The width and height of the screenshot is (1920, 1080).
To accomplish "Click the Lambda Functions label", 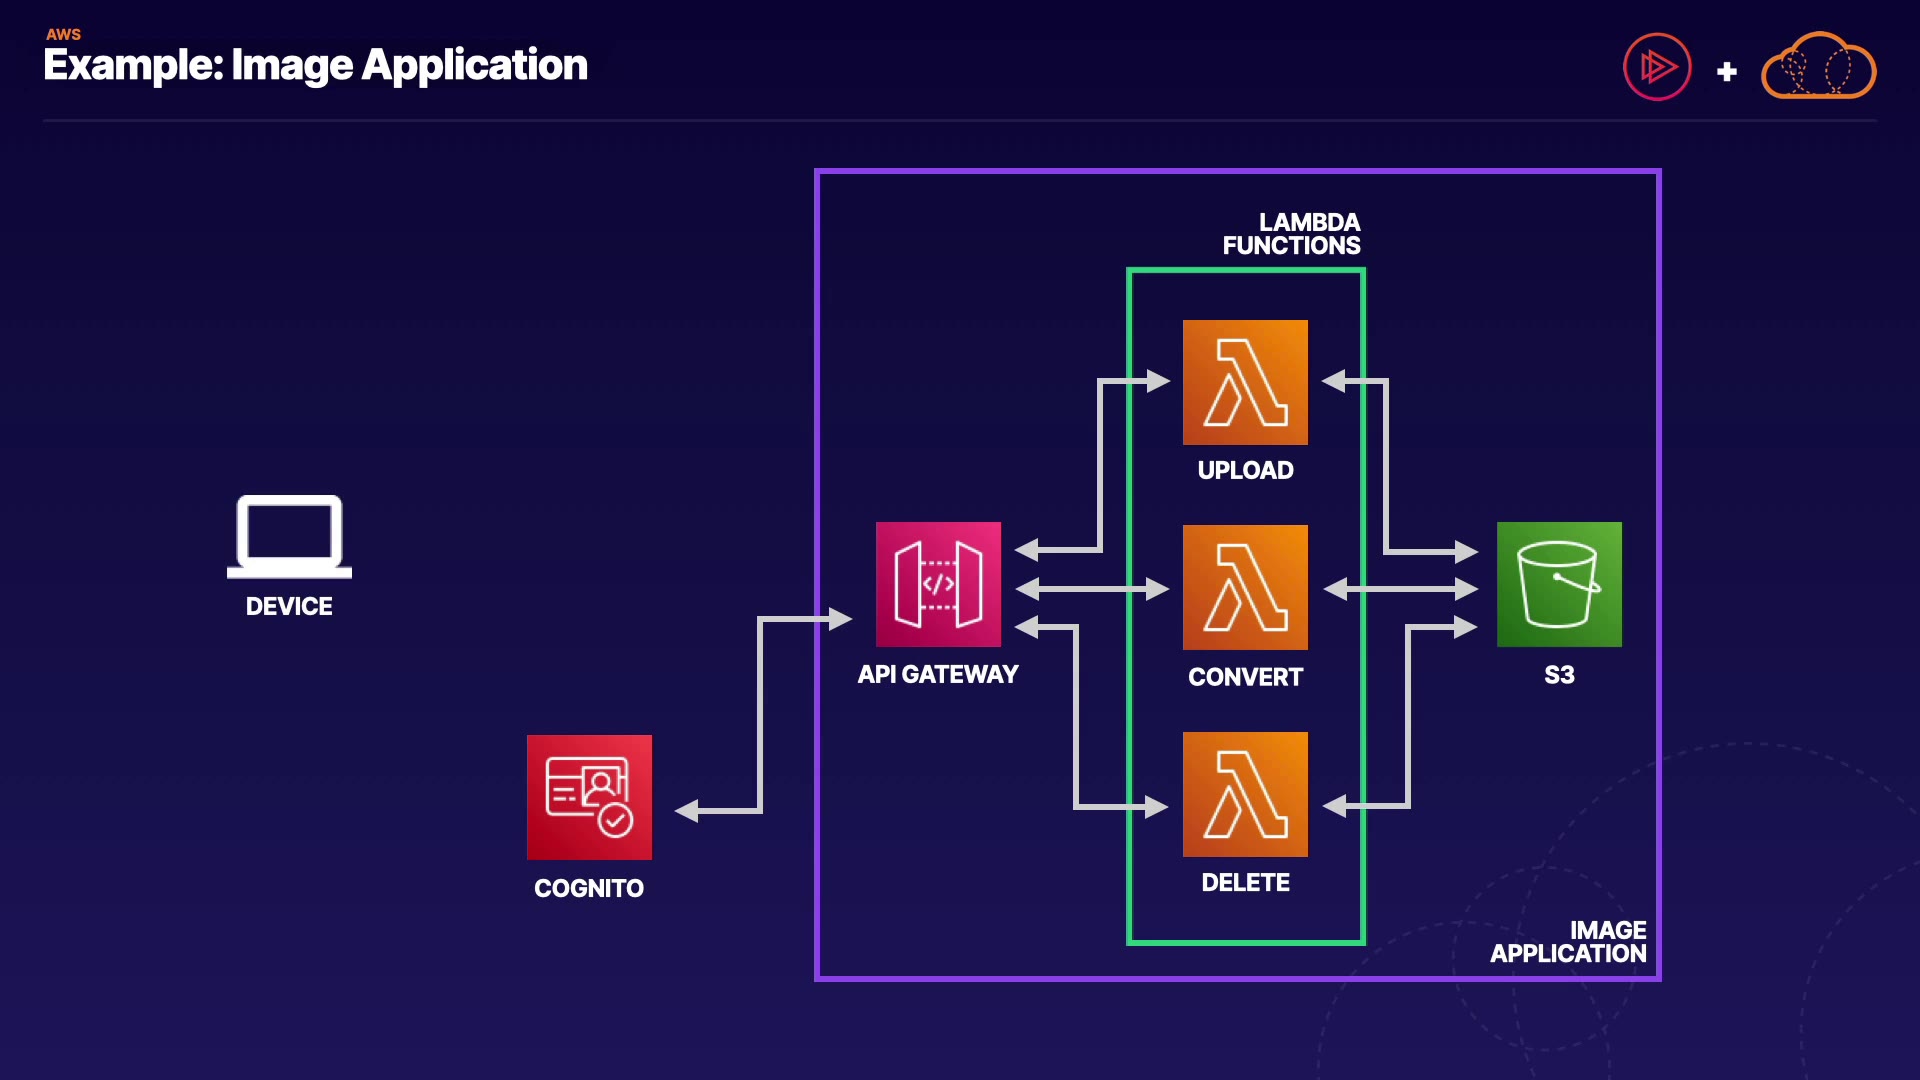I will tap(1291, 234).
